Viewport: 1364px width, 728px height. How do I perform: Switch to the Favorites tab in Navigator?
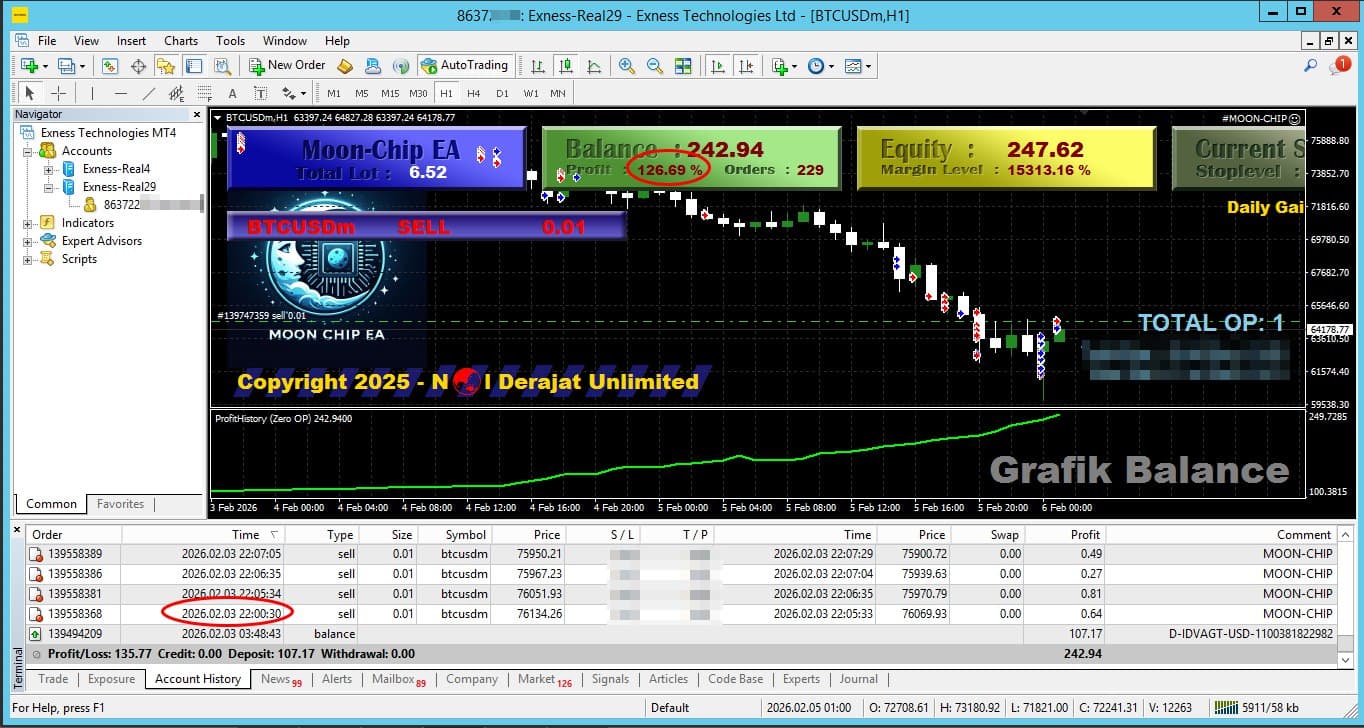(120, 504)
